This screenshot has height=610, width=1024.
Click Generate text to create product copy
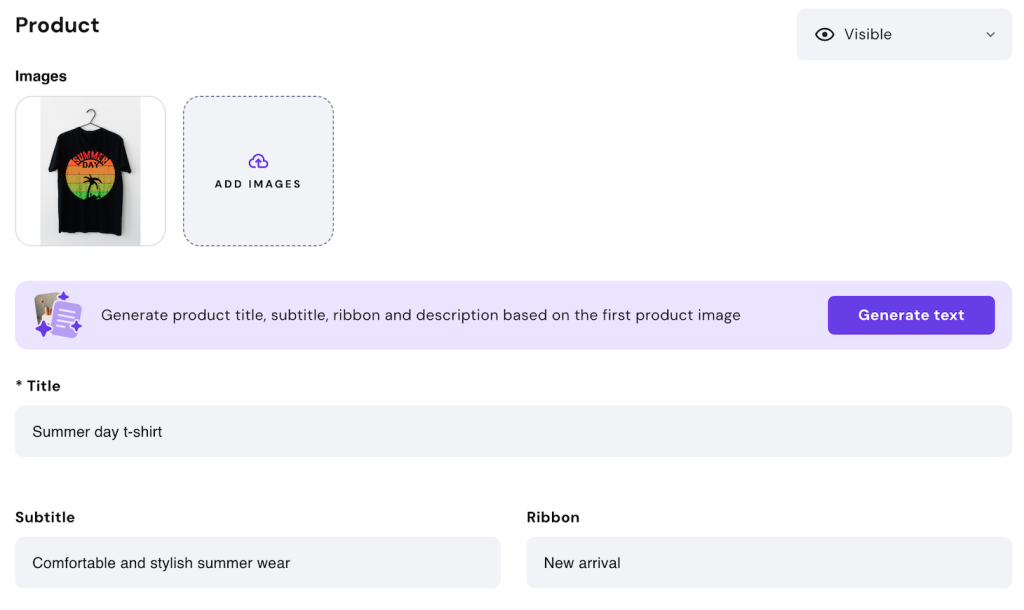pyautogui.click(x=911, y=315)
